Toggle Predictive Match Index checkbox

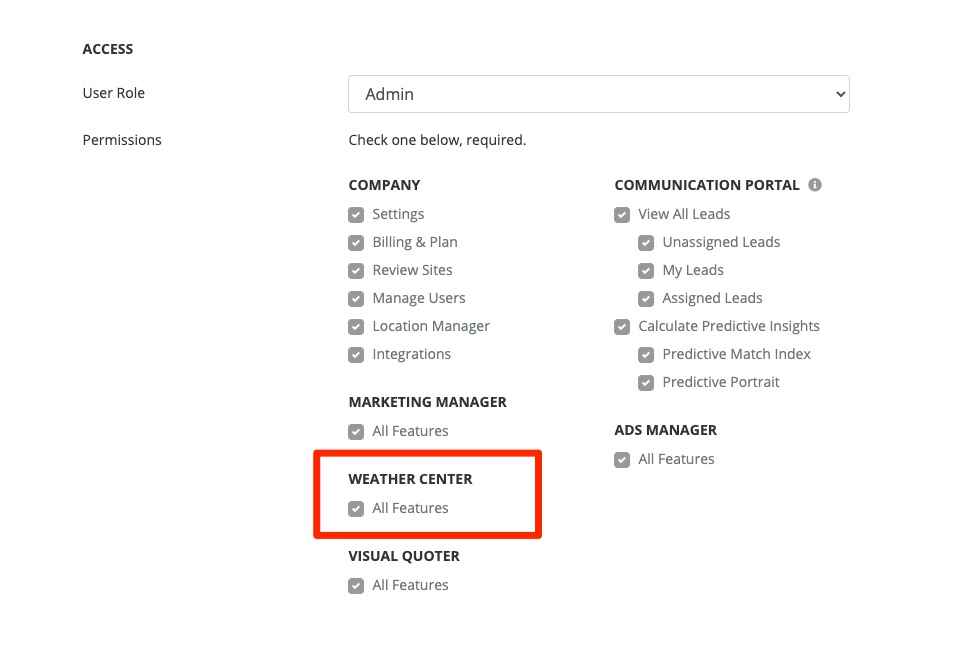point(646,354)
